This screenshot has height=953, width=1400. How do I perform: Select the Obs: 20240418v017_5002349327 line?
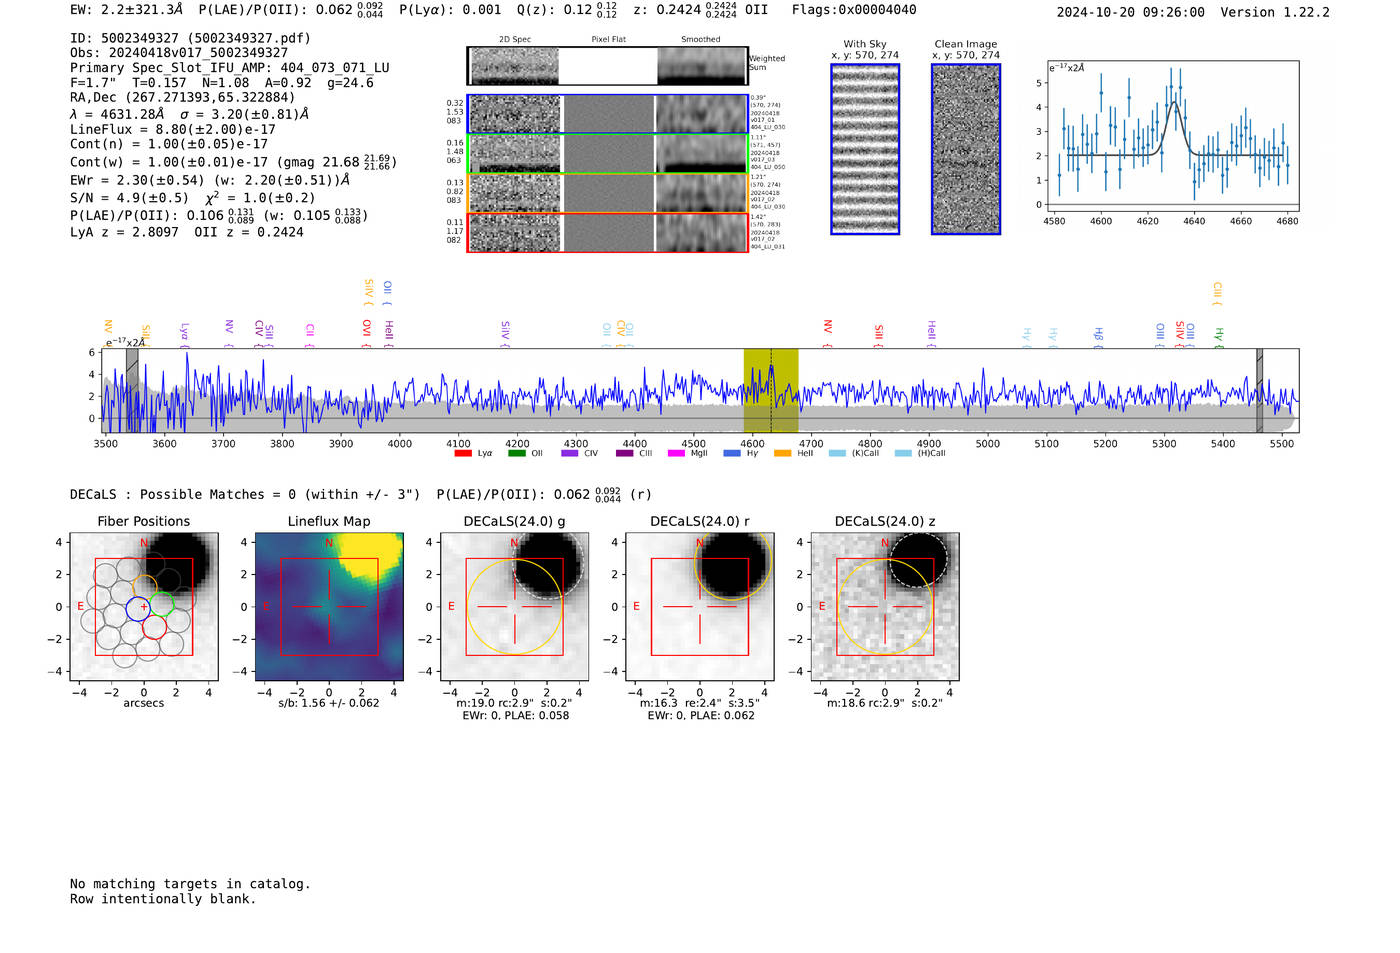(x=179, y=53)
